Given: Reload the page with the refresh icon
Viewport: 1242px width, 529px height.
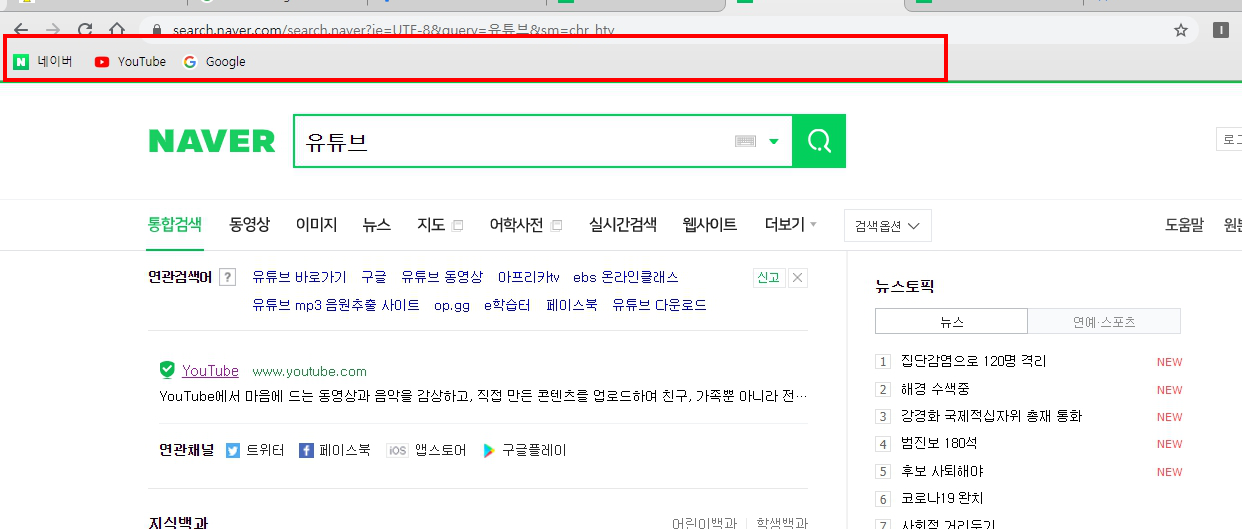Looking at the screenshot, I should click(x=85, y=30).
